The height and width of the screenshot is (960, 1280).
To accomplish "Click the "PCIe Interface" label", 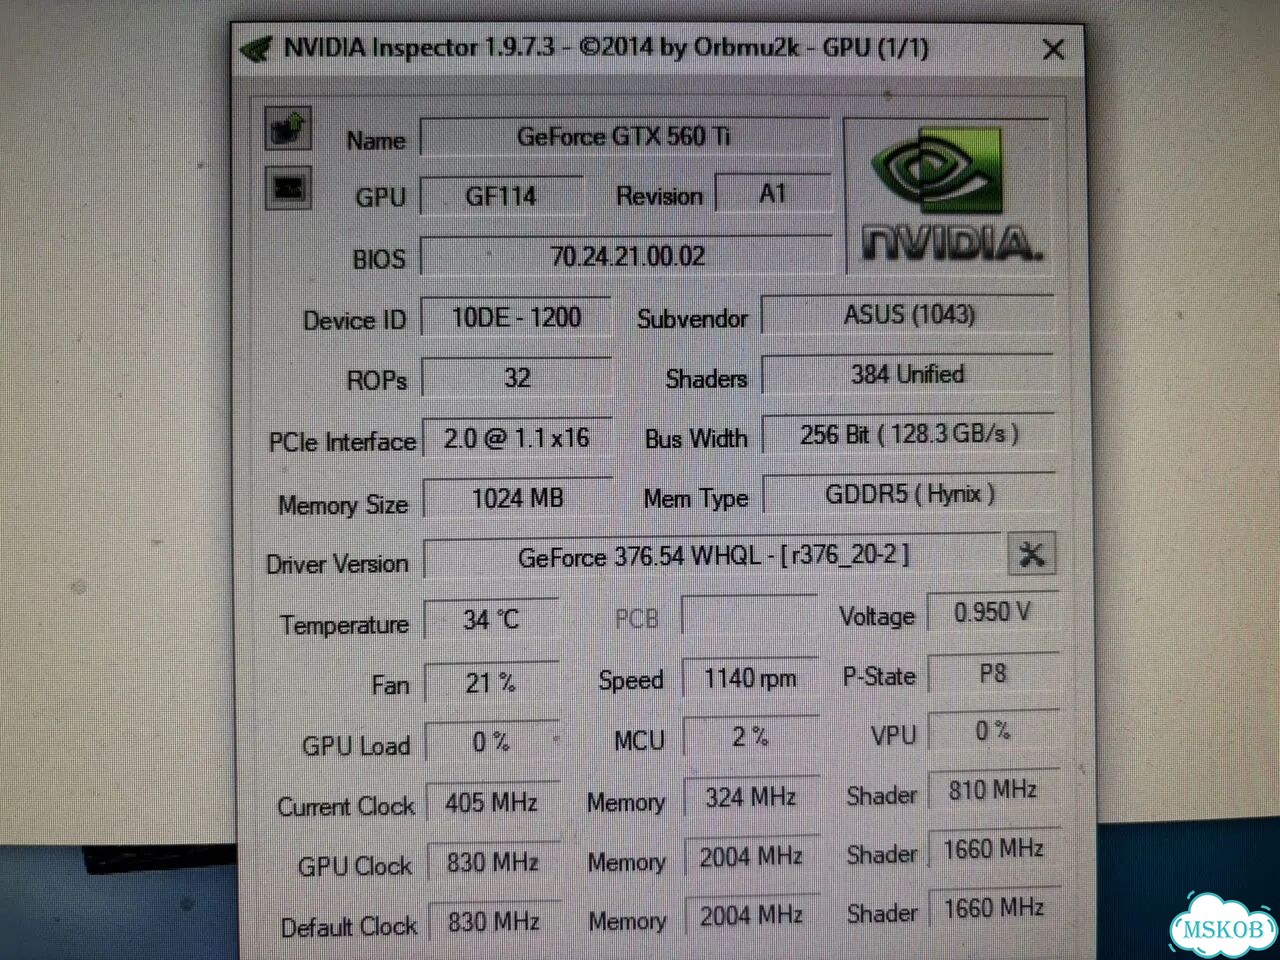I will coord(342,442).
